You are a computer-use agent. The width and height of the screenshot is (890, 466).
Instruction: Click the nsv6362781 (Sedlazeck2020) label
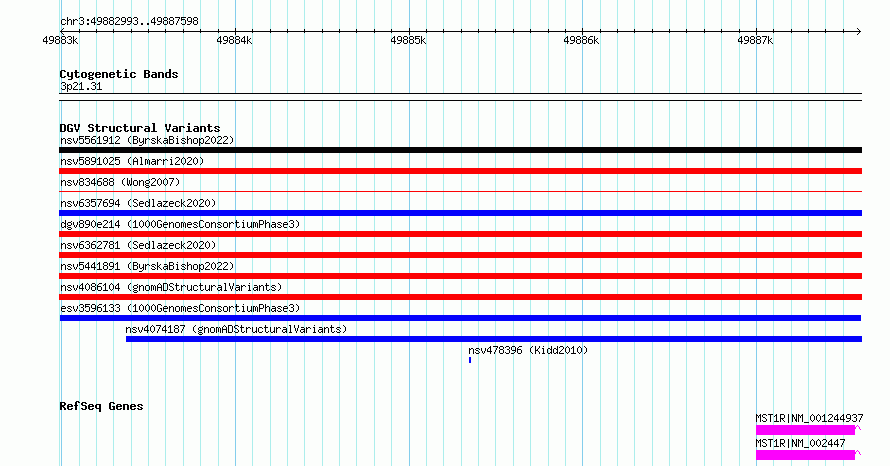coord(138,245)
